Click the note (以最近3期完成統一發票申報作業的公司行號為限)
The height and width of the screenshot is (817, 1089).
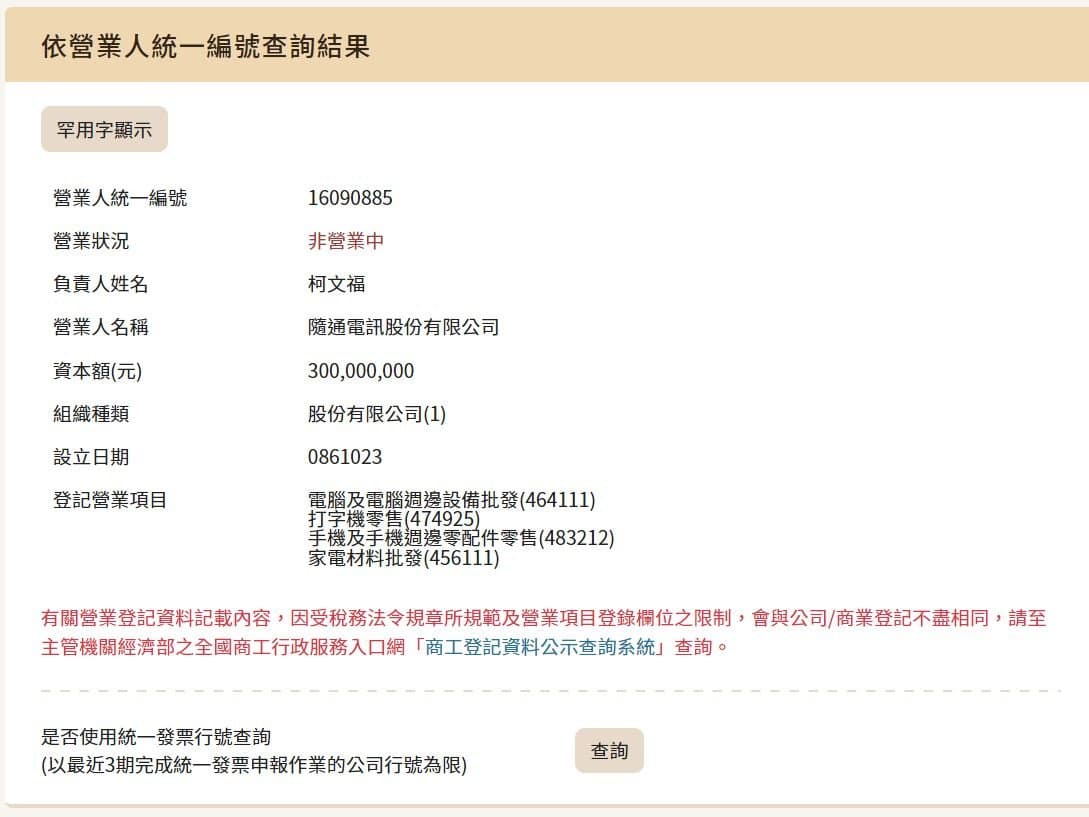[254, 766]
